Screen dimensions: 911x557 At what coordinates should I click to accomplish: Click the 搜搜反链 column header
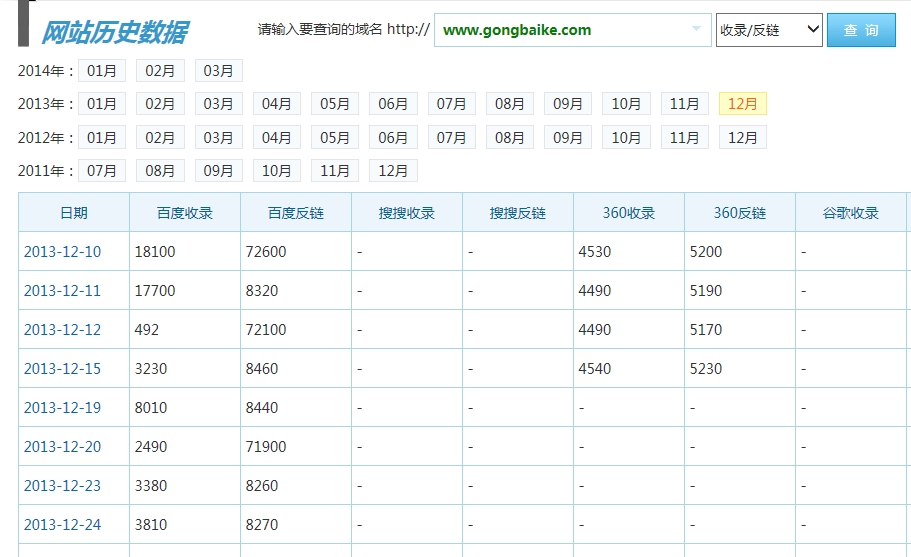(x=518, y=213)
